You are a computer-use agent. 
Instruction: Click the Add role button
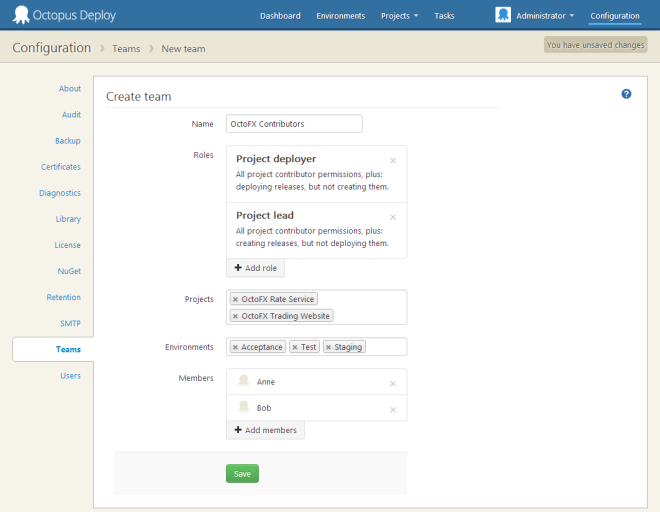tap(255, 268)
